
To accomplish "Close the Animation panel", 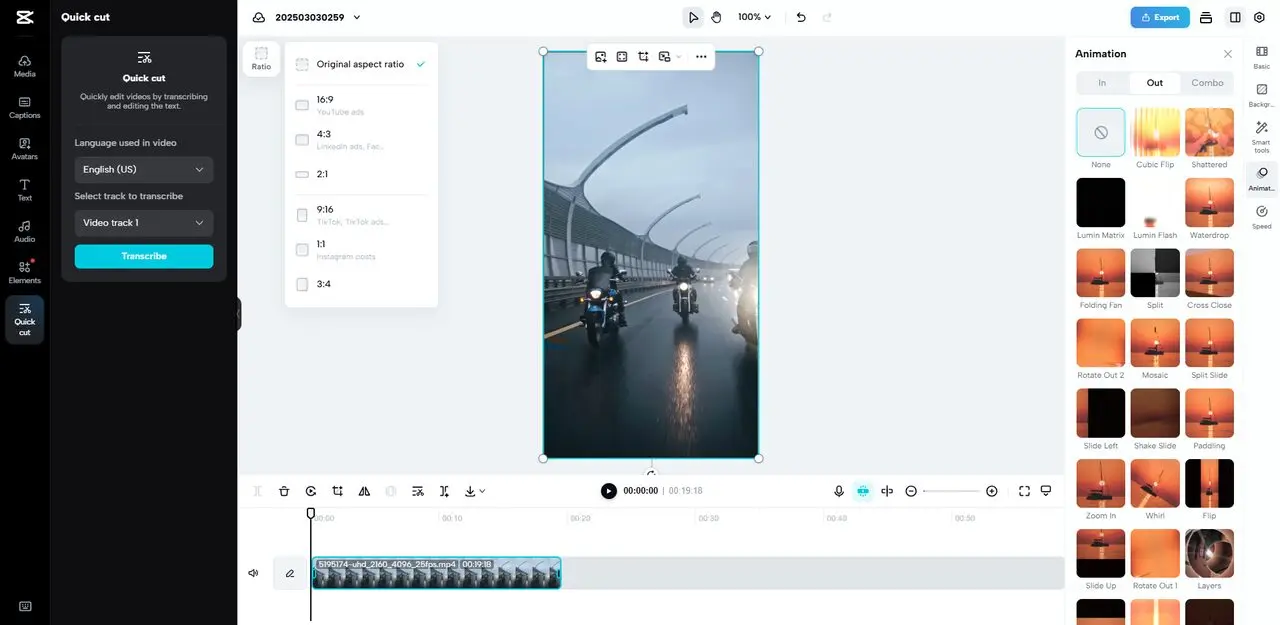I will [x=1228, y=54].
